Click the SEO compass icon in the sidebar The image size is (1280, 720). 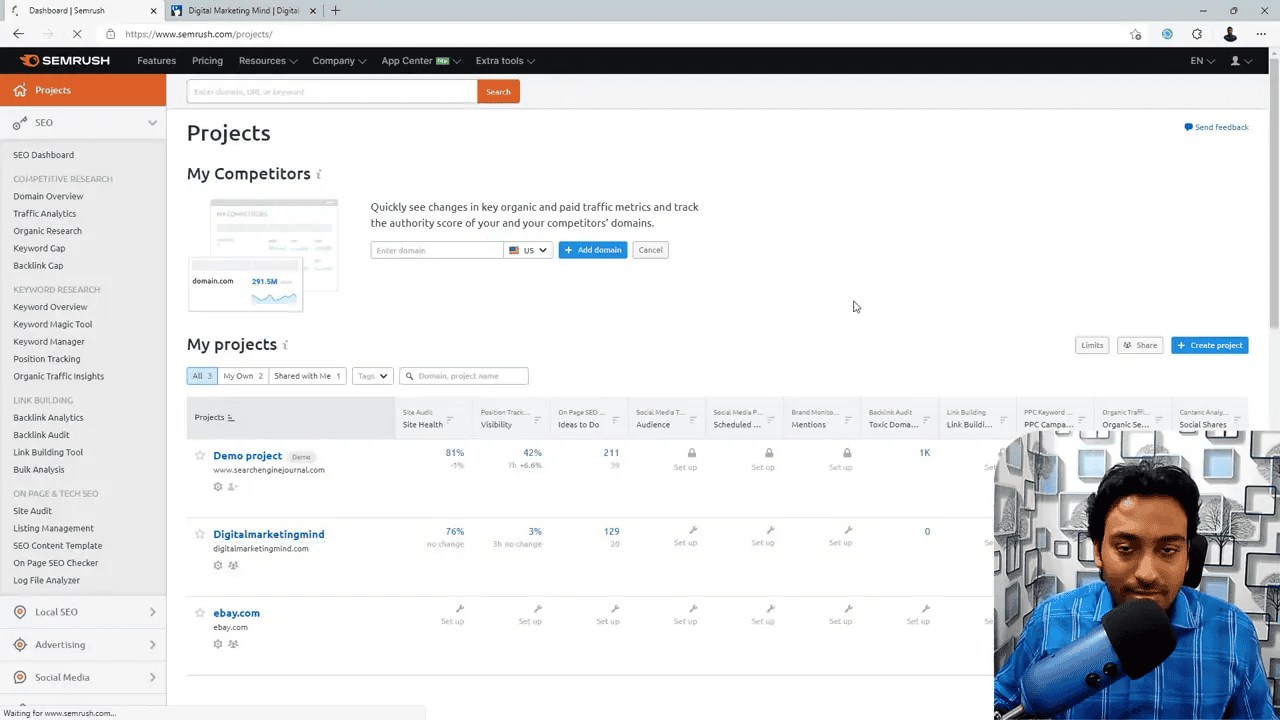click(x=18, y=122)
